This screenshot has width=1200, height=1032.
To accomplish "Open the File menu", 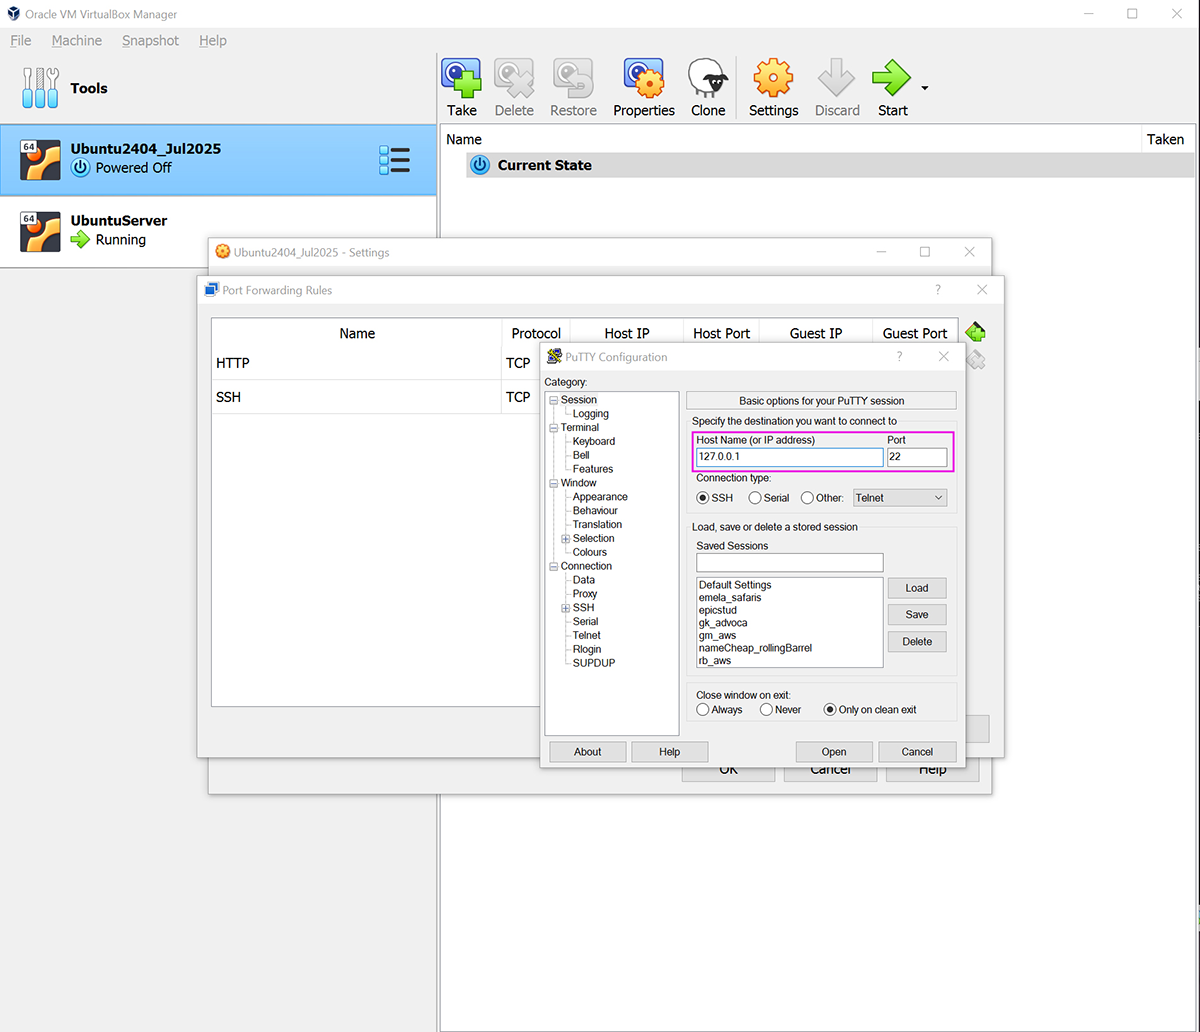I will 21,41.
